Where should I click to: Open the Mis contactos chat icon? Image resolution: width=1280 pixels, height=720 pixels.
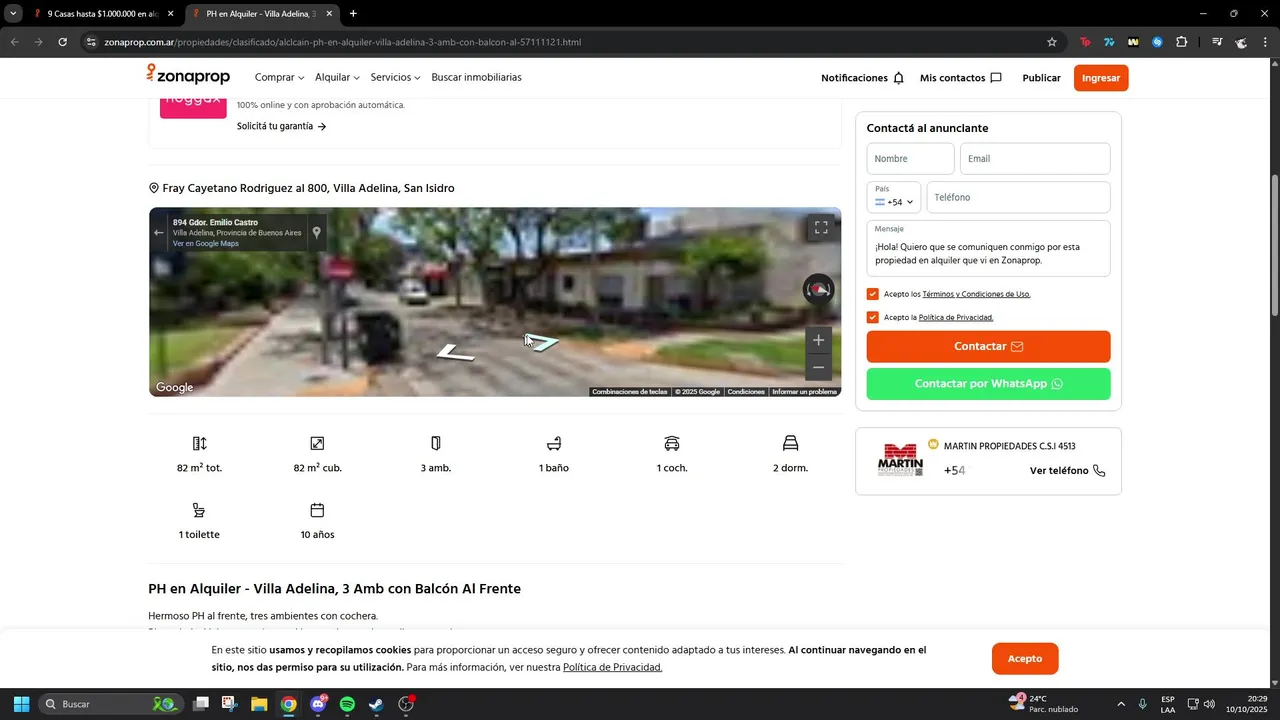pyautogui.click(x=995, y=78)
